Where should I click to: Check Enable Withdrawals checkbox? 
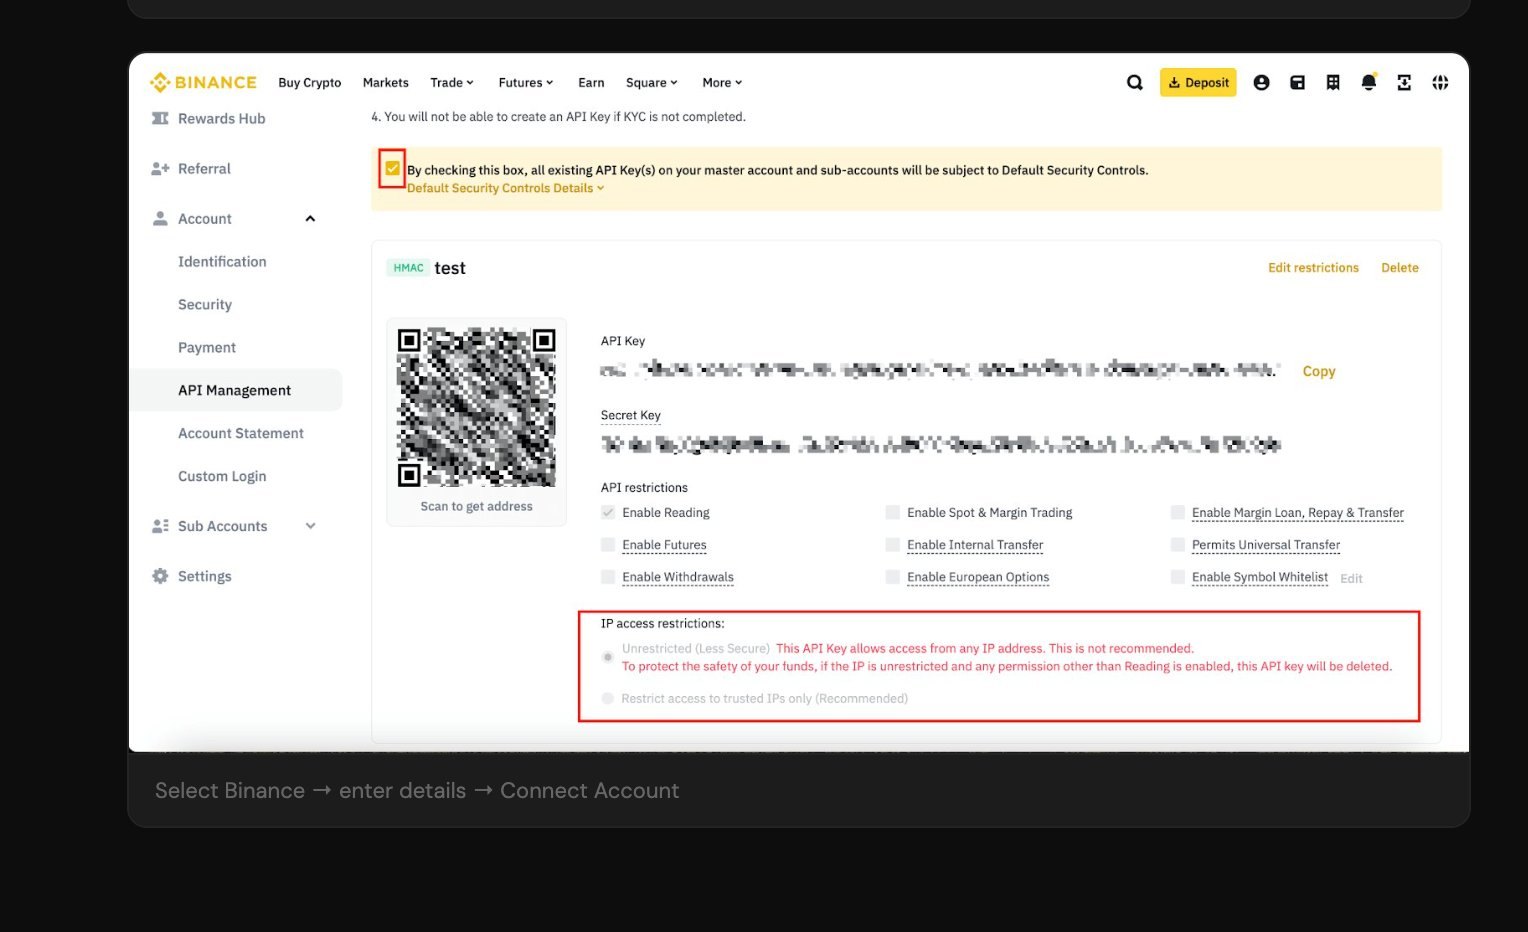(x=608, y=577)
